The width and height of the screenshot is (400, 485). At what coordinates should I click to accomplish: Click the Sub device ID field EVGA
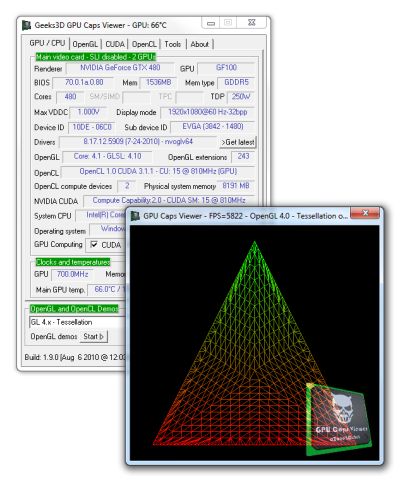213,127
